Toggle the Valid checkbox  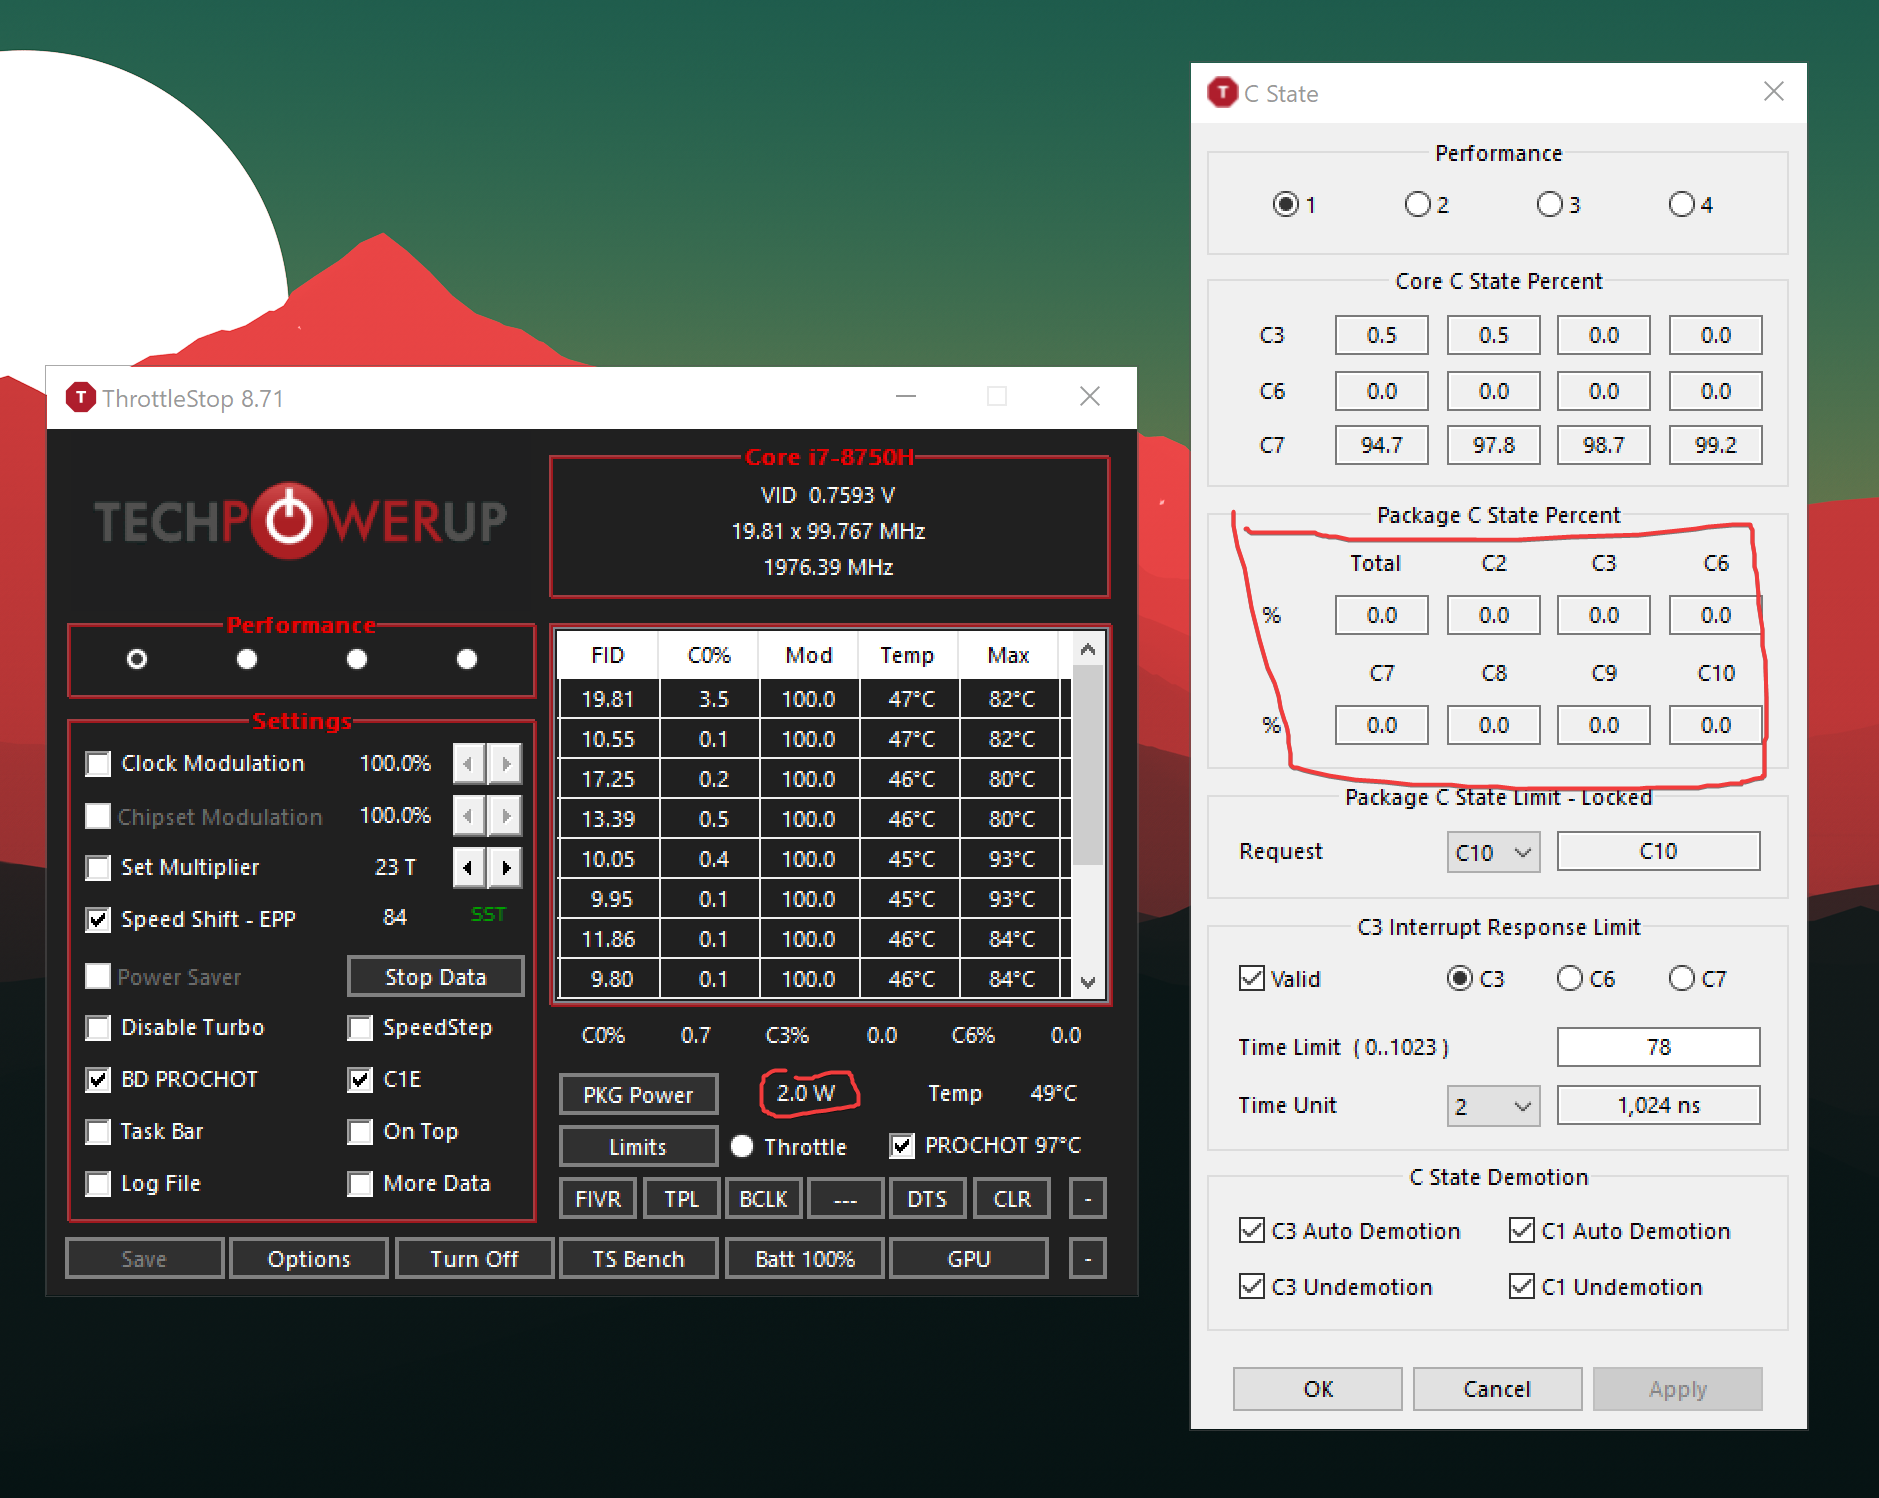tap(1251, 978)
